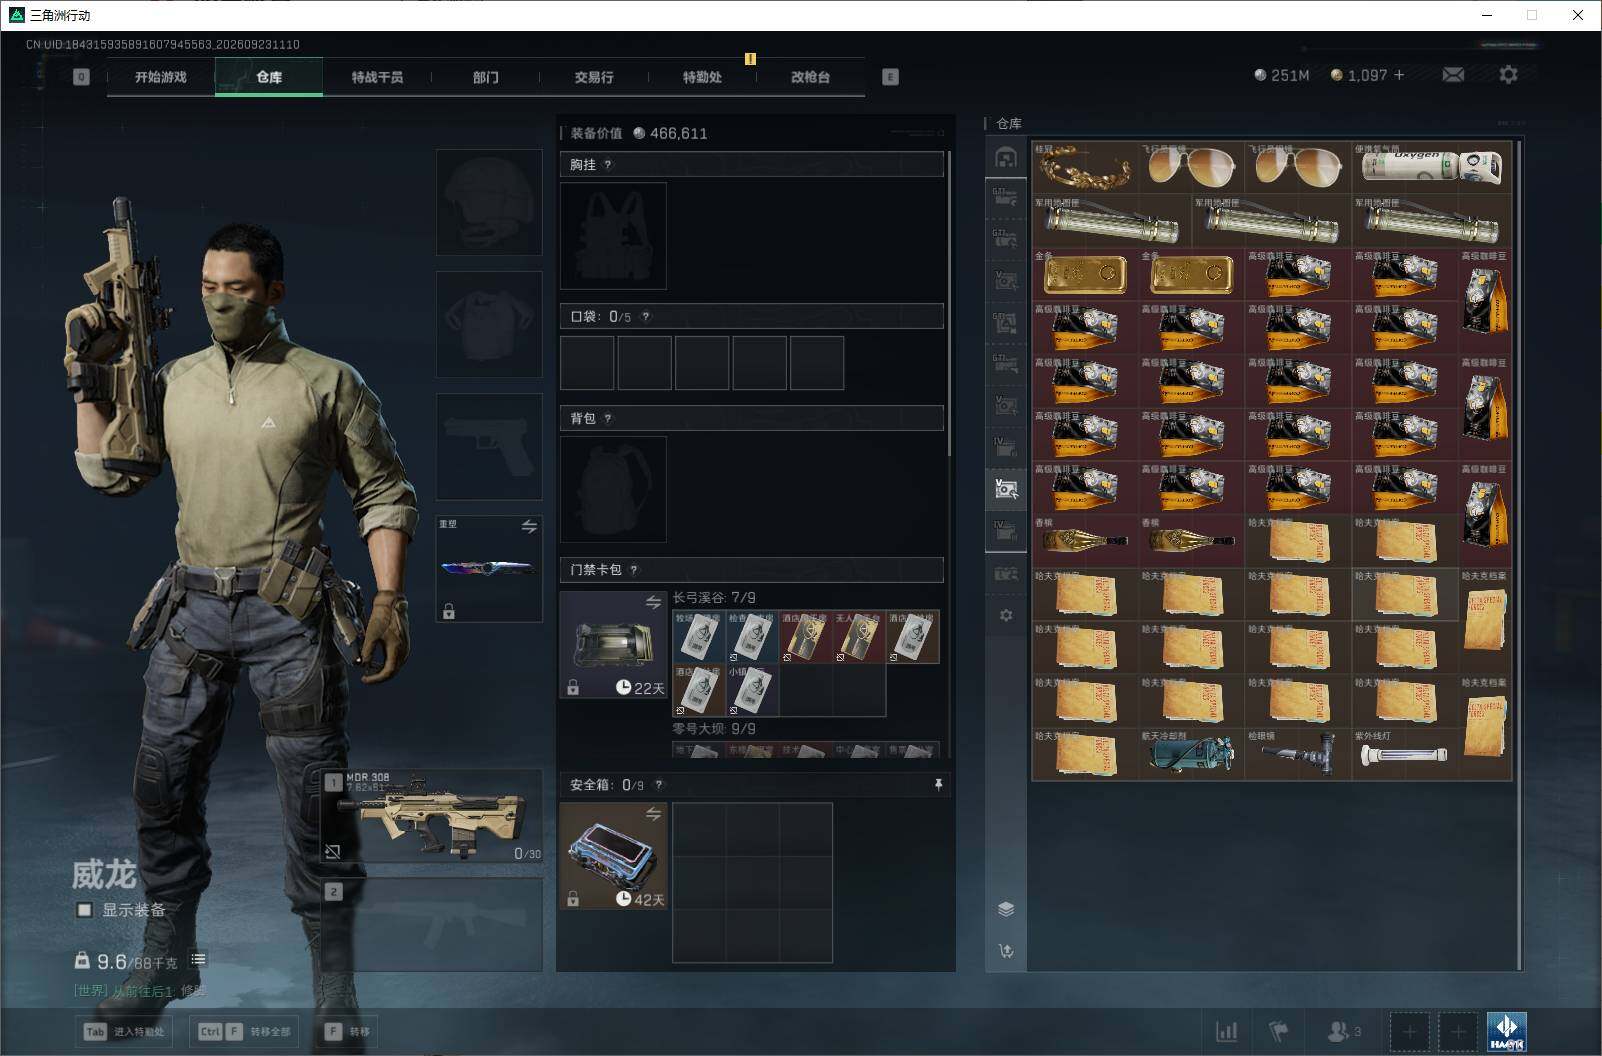This screenshot has height=1056, width=1602.
Task: Click the 进入特勤处 button
Action: 124,1032
